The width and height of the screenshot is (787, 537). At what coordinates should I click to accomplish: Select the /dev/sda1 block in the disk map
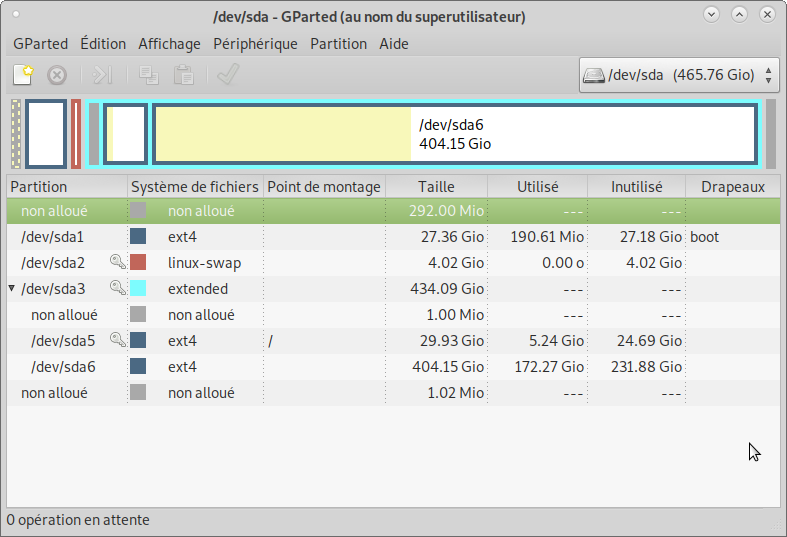click(x=46, y=134)
